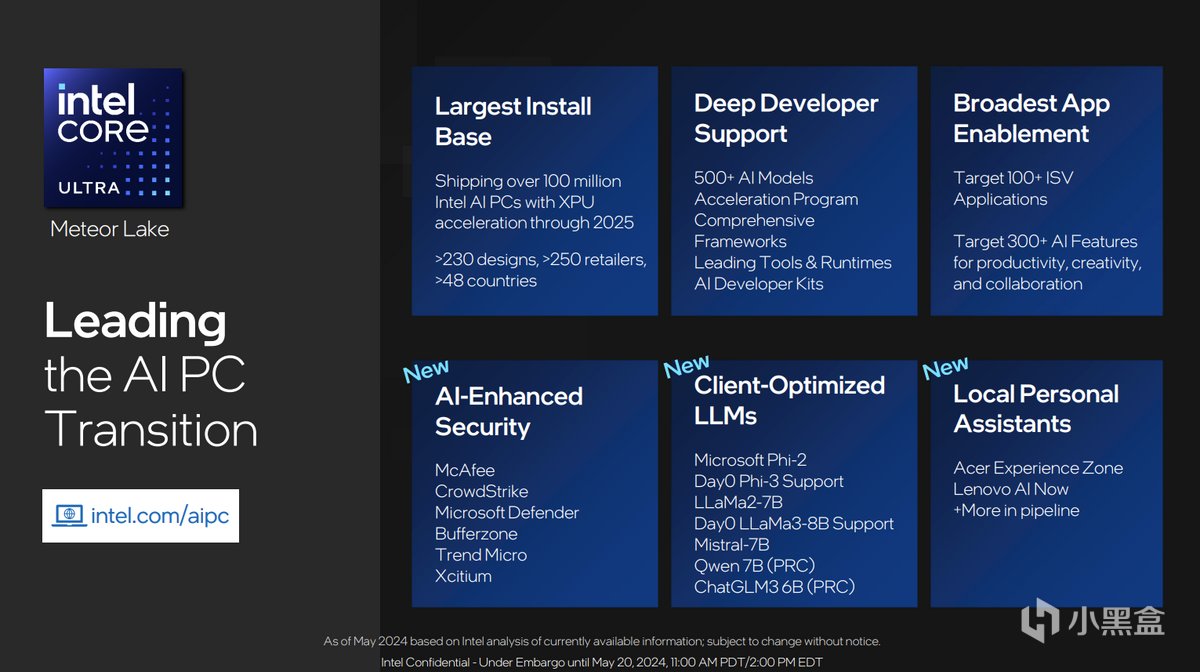
Task: Click the ">48 countries" line
Action: (486, 281)
